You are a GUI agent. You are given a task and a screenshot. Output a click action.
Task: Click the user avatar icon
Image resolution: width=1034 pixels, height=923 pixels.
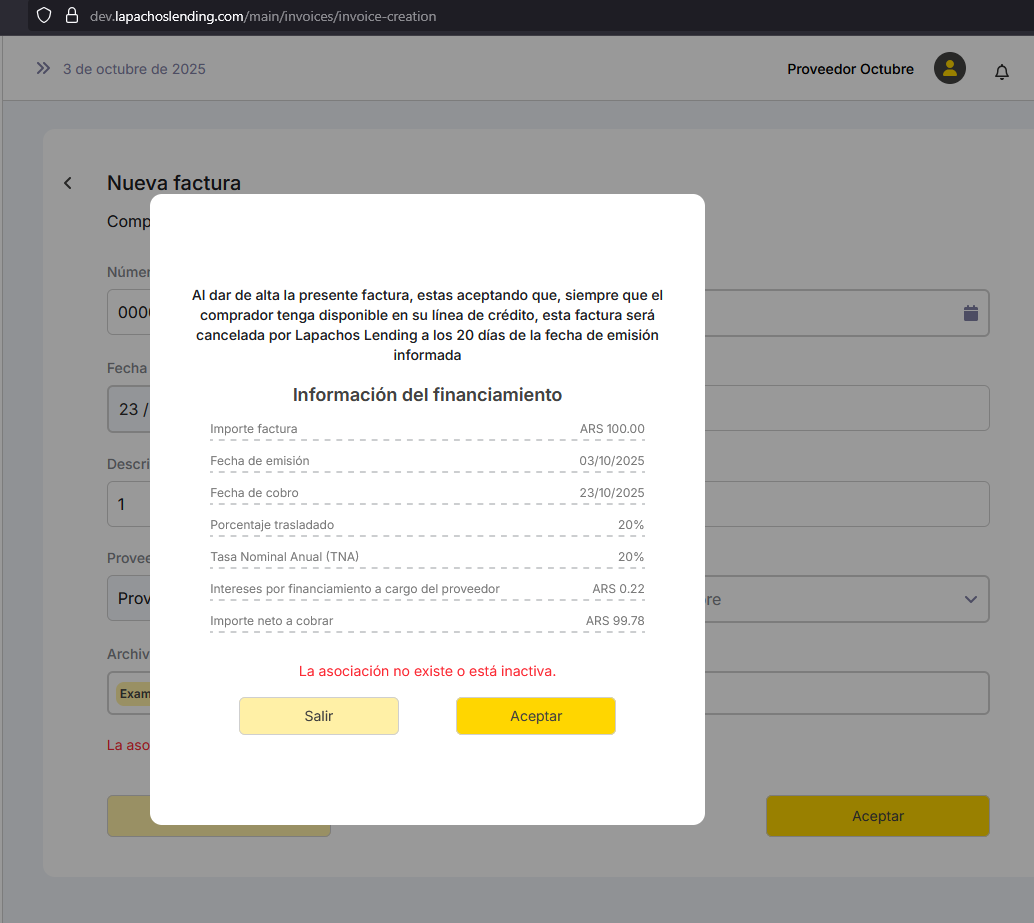pyautogui.click(x=949, y=69)
